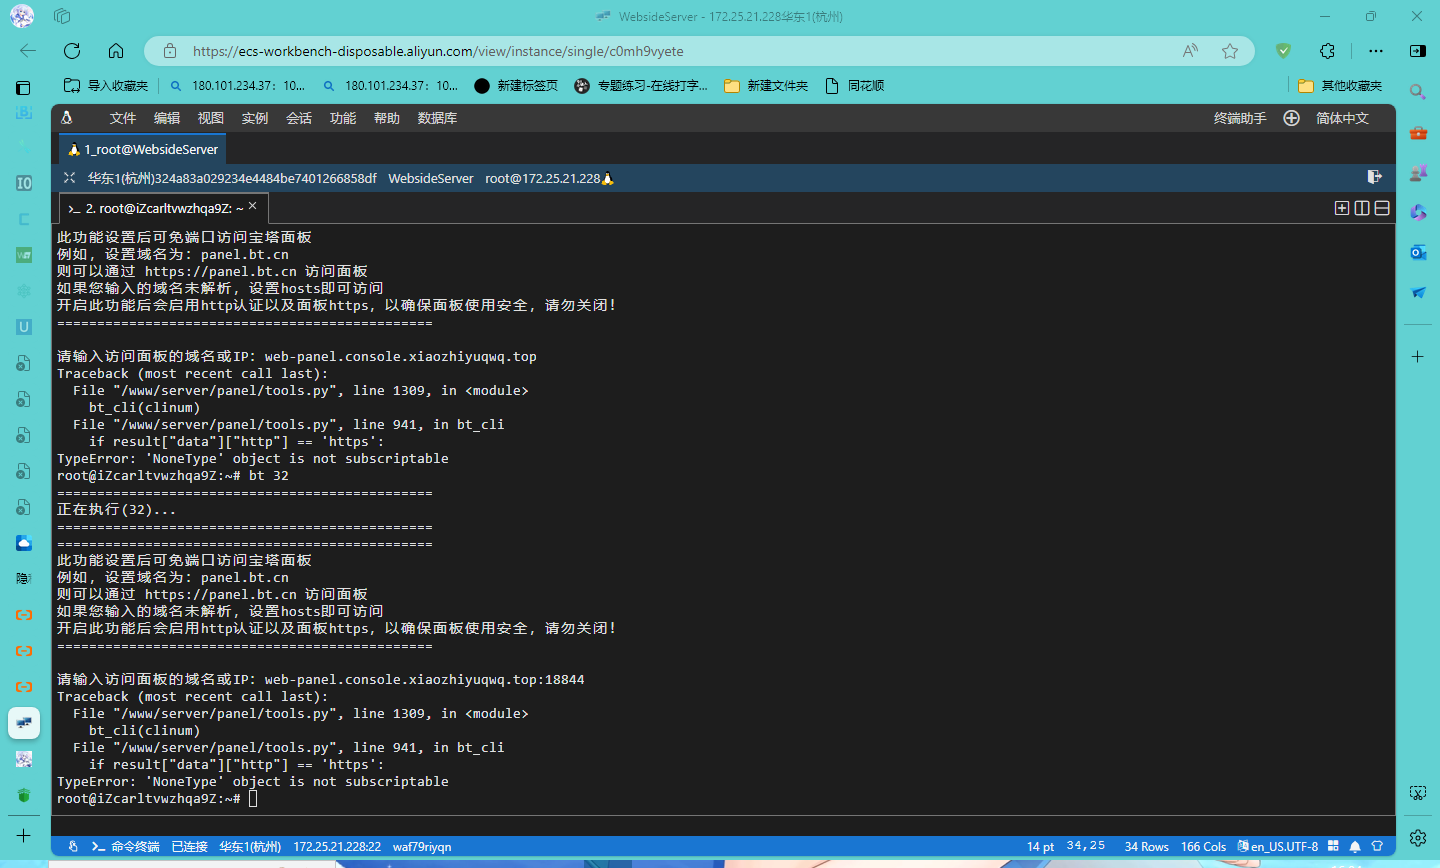Open browser extensions puzzle icon
Screen dimensions: 1440x868
(x=1327, y=51)
